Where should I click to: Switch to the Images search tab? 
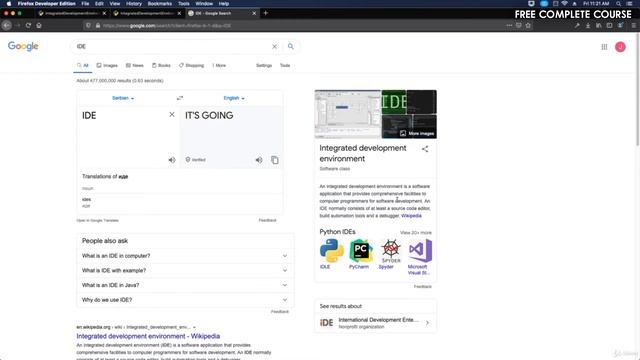click(x=107, y=65)
